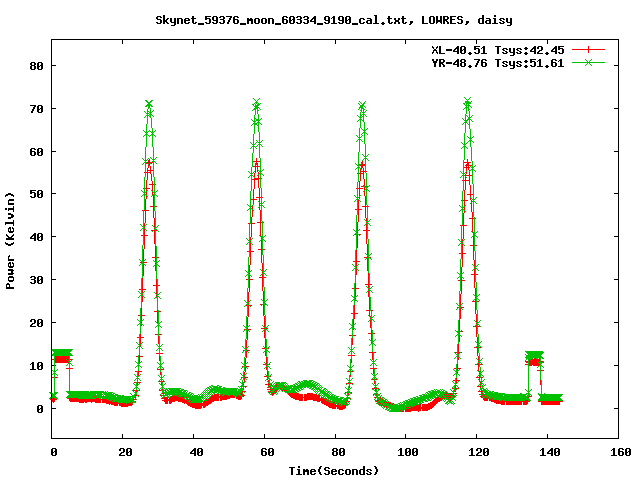Click the y-axis tick label 60
Viewport: 640px width, 480px height.
pyautogui.click(x=36, y=152)
